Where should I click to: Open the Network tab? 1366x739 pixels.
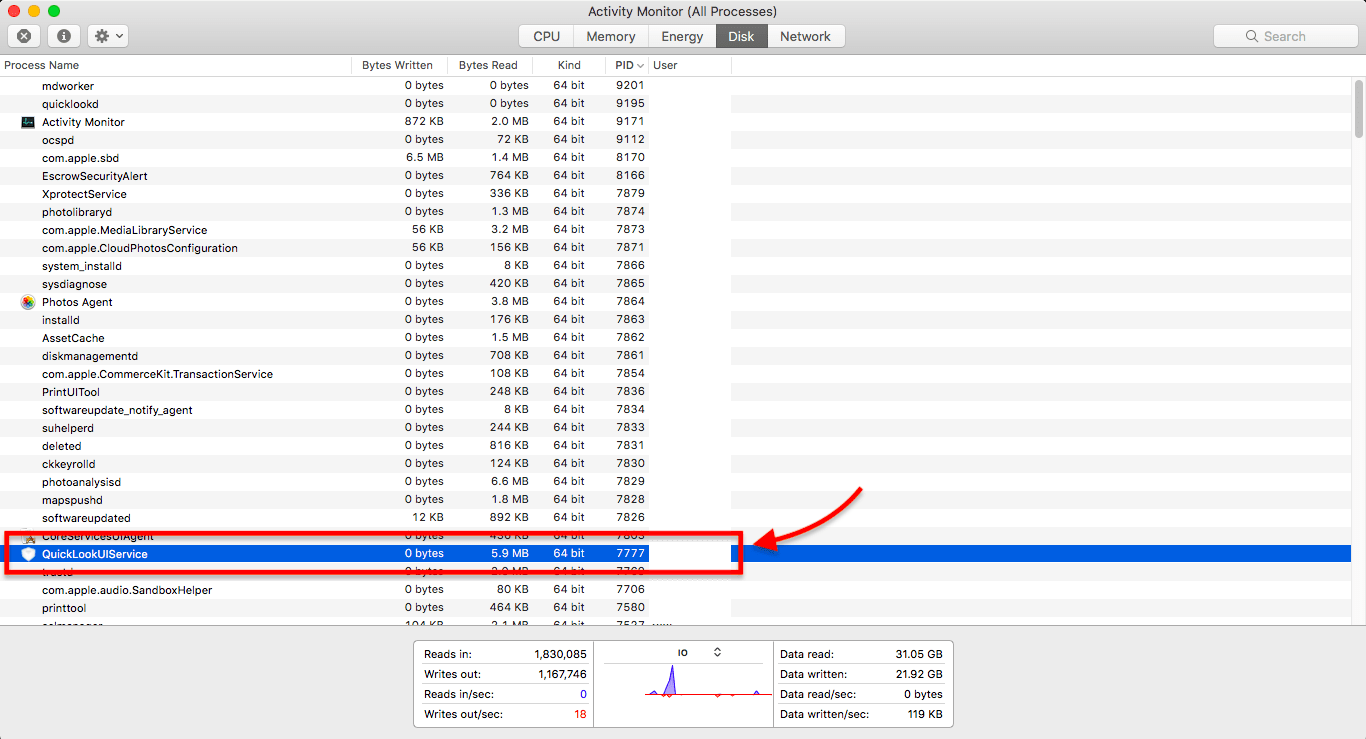point(805,36)
